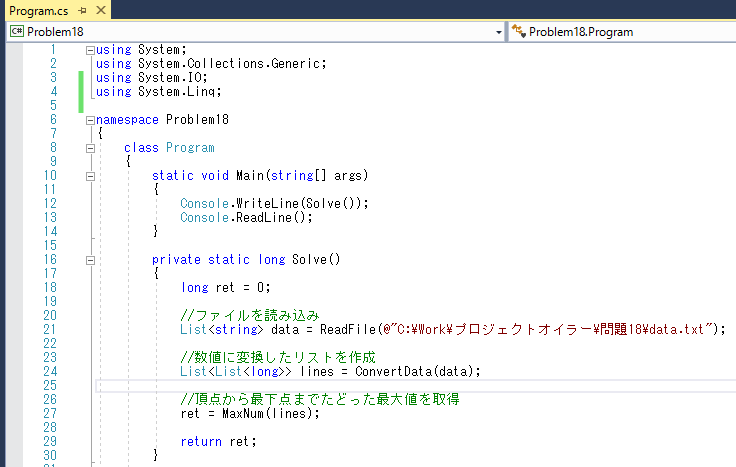Click 'System.Linq' in the using line
Screen dimensions: 736x467
click(x=176, y=92)
